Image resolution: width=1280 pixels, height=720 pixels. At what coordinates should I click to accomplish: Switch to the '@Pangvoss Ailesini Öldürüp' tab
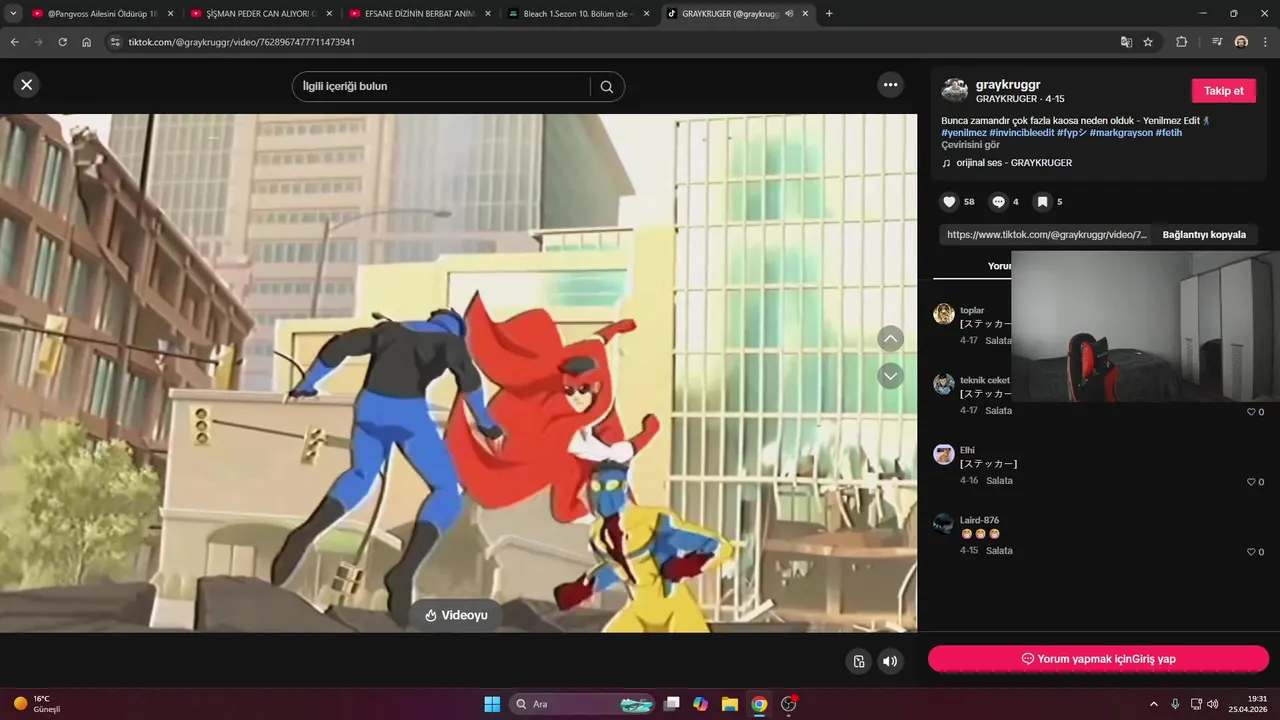pos(101,14)
